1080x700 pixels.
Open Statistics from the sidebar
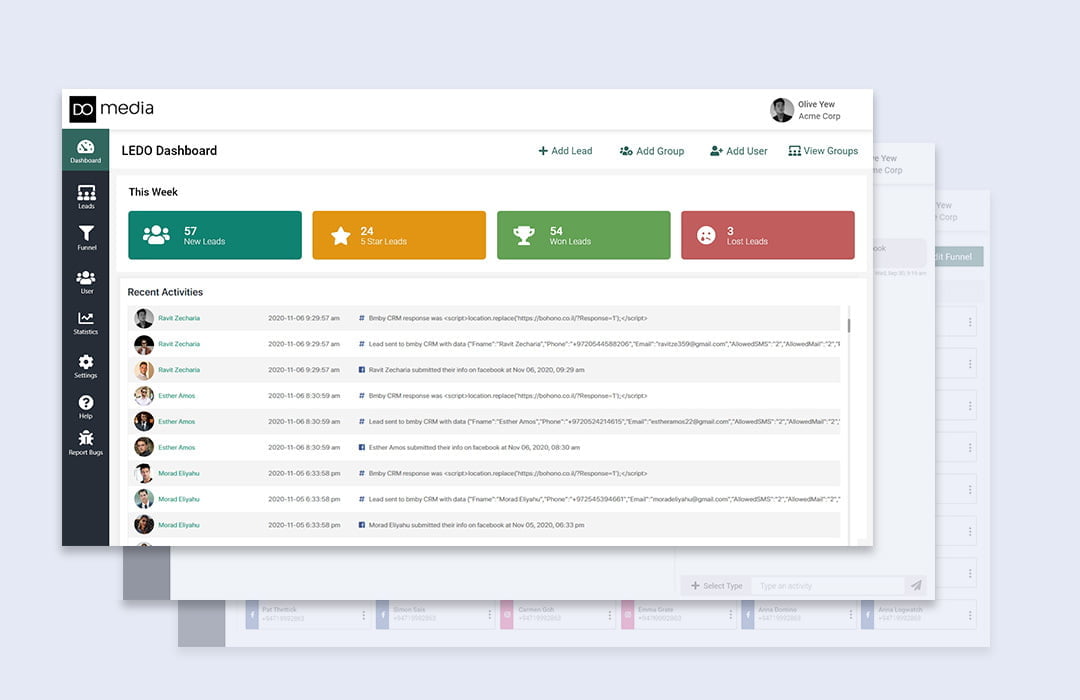click(x=86, y=323)
